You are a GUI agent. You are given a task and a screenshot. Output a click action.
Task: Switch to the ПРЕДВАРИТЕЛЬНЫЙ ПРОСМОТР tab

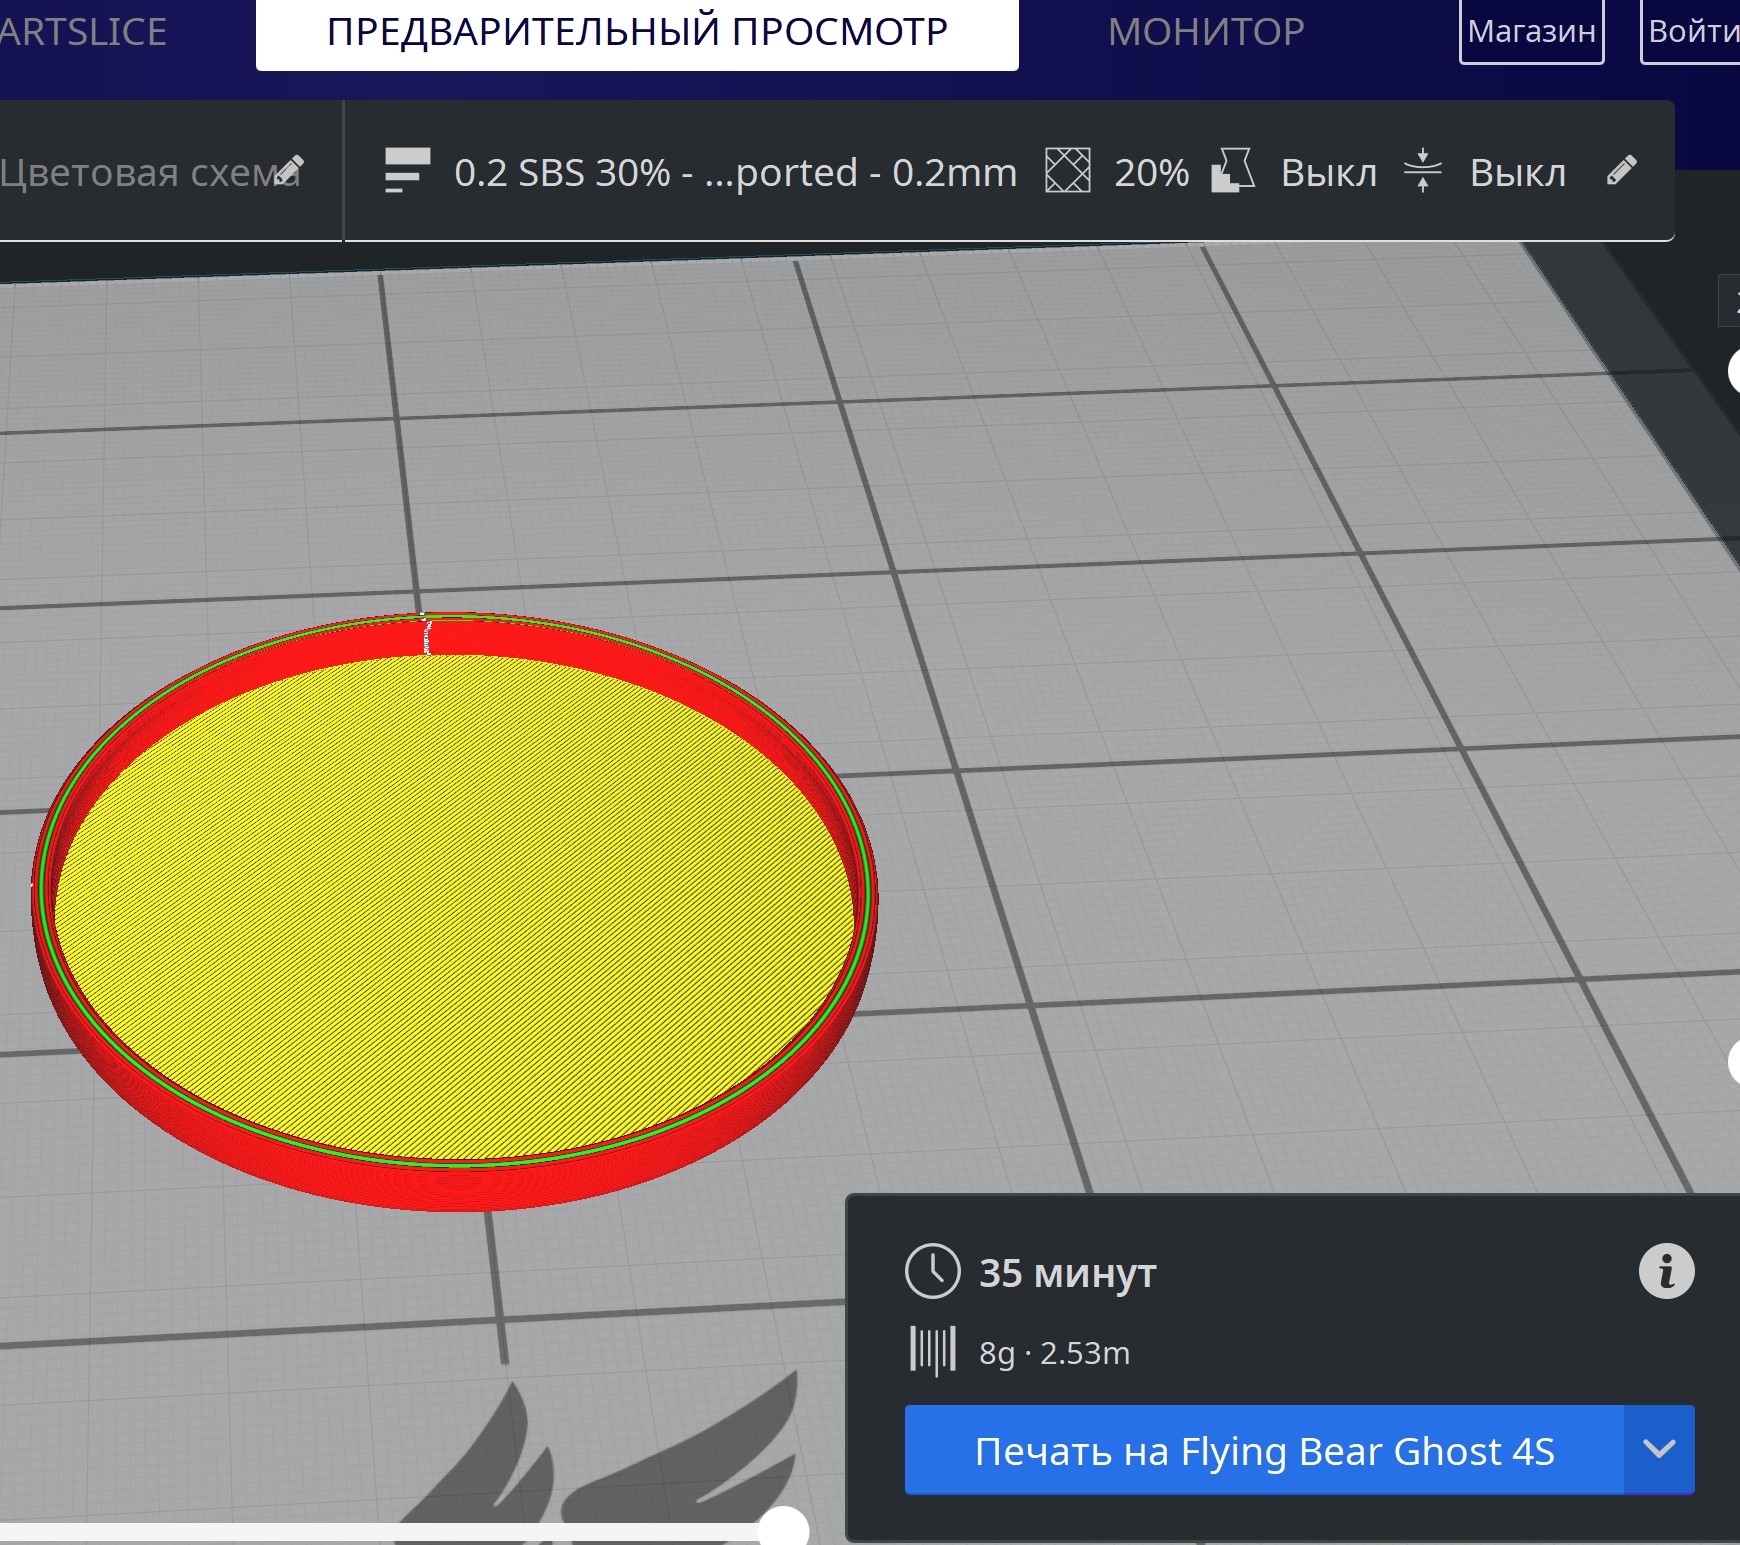coord(637,33)
